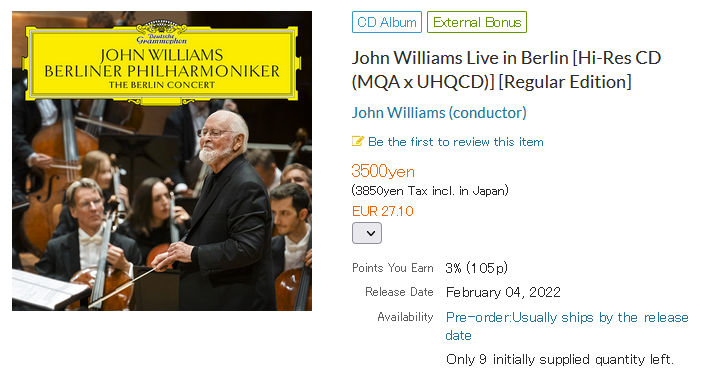Click the February 04, 2022 release date
The height and width of the screenshot is (373, 705).
pyautogui.click(x=503, y=293)
